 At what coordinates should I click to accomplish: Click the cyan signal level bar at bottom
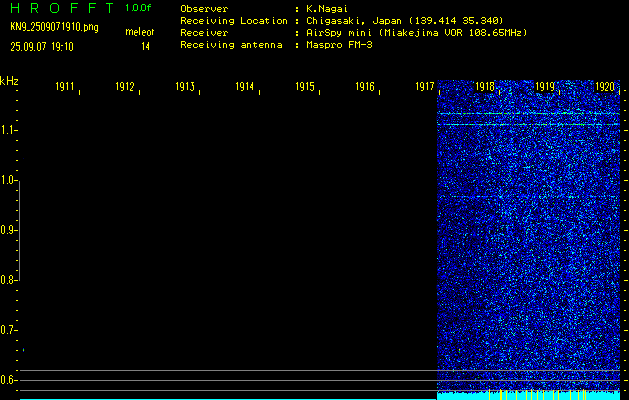528,396
